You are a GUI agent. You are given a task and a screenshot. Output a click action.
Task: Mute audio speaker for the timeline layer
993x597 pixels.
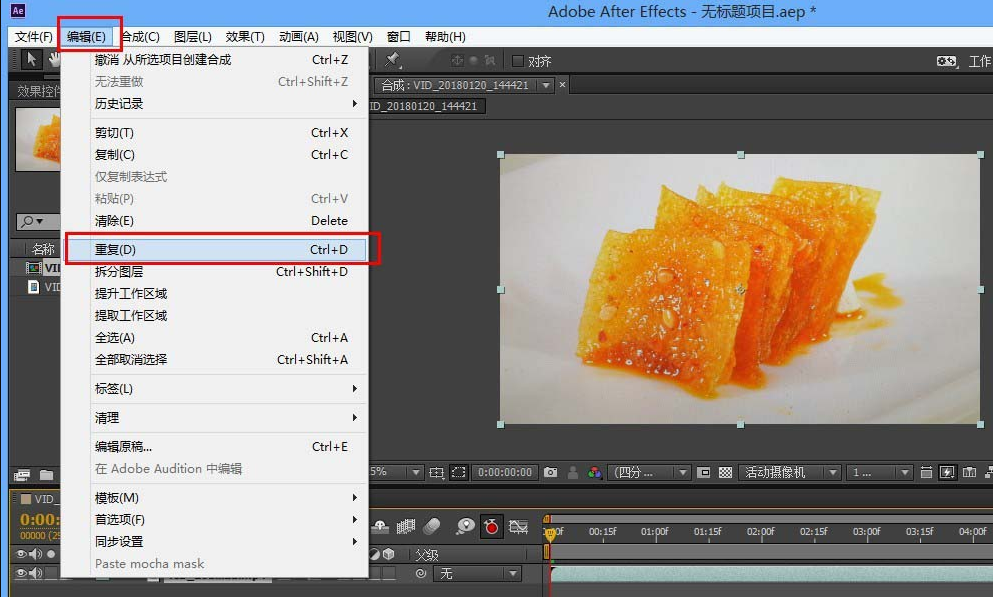tap(36, 573)
